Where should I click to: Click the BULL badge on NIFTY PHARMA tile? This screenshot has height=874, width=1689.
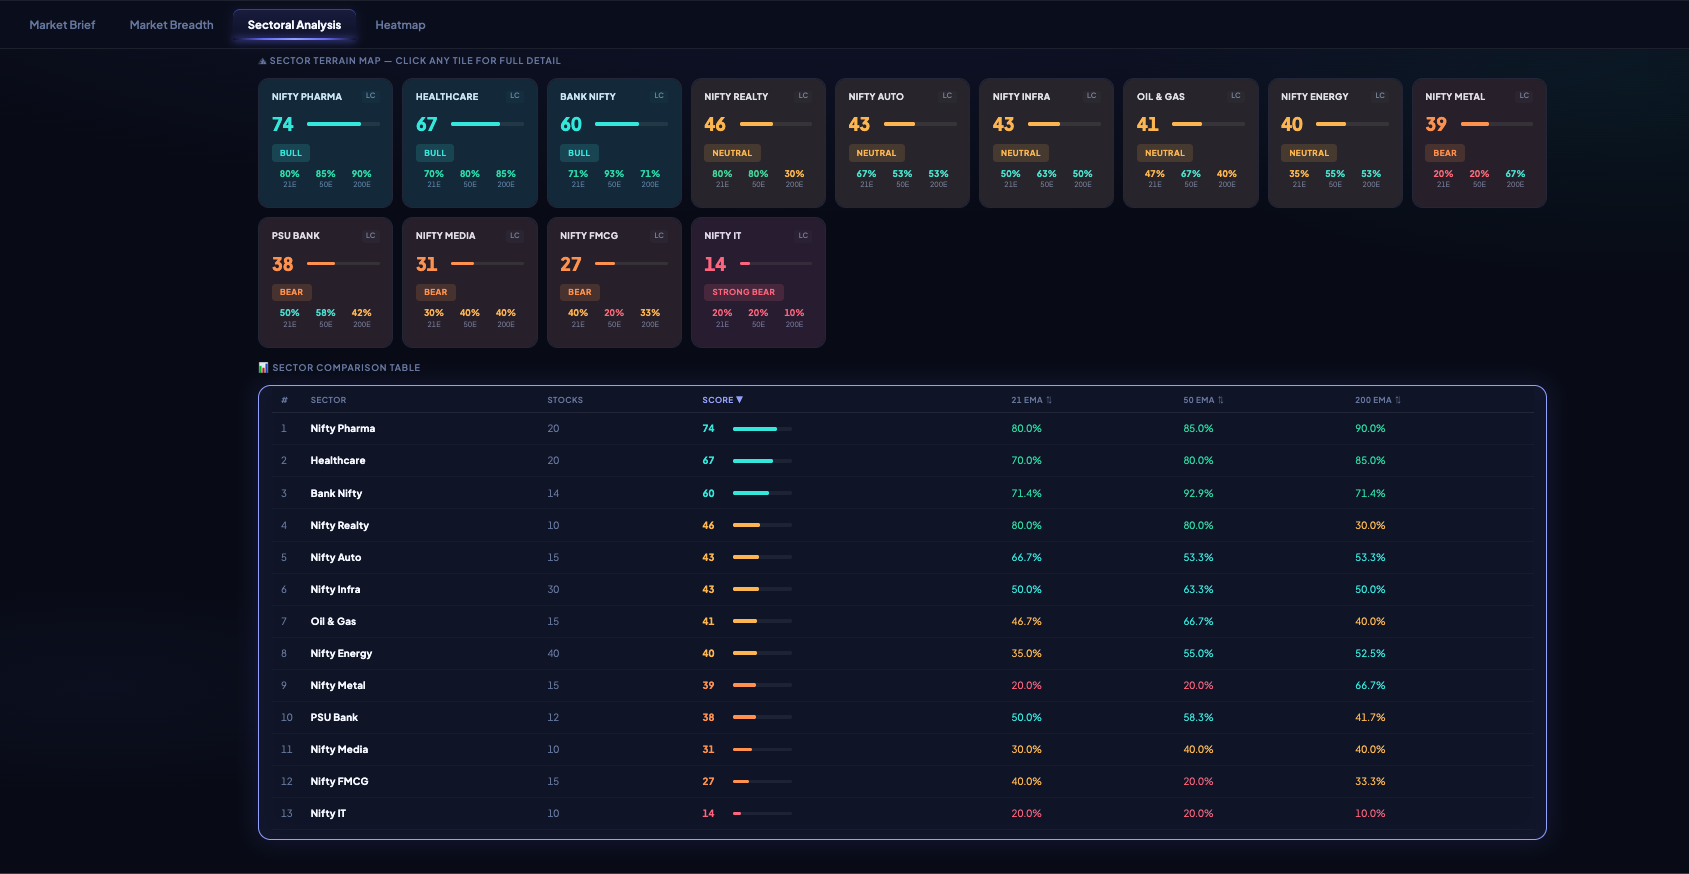pos(291,153)
